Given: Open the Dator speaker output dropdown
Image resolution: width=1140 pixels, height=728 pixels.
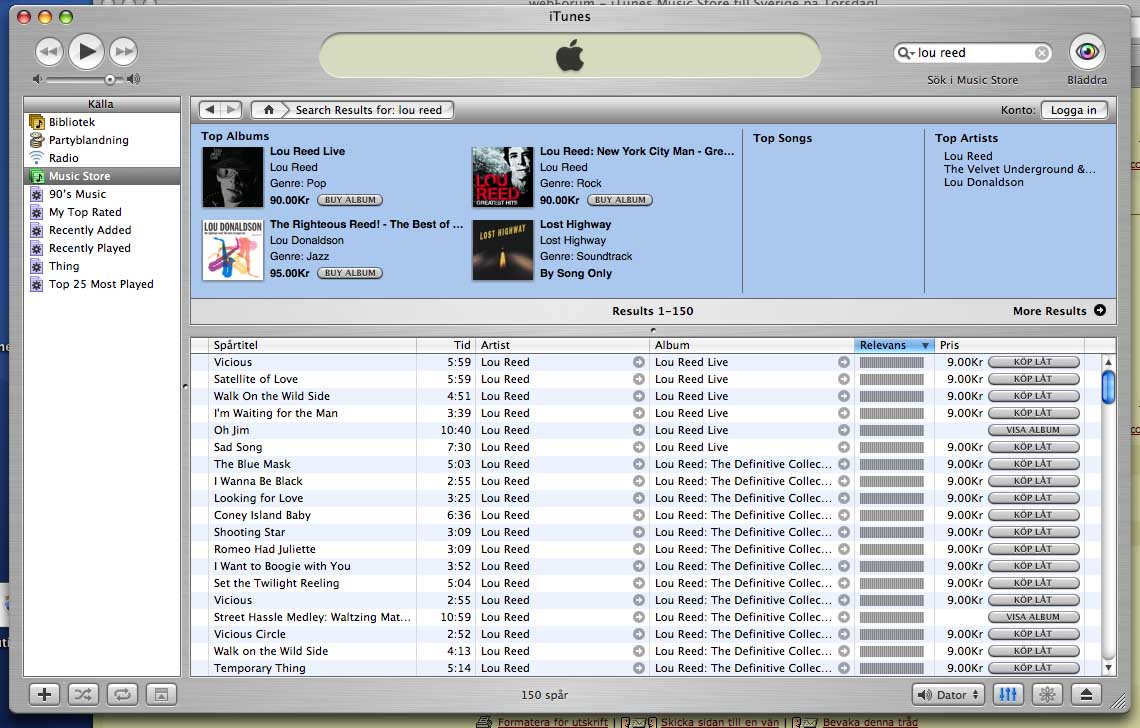Looking at the screenshot, I should tap(949, 695).
